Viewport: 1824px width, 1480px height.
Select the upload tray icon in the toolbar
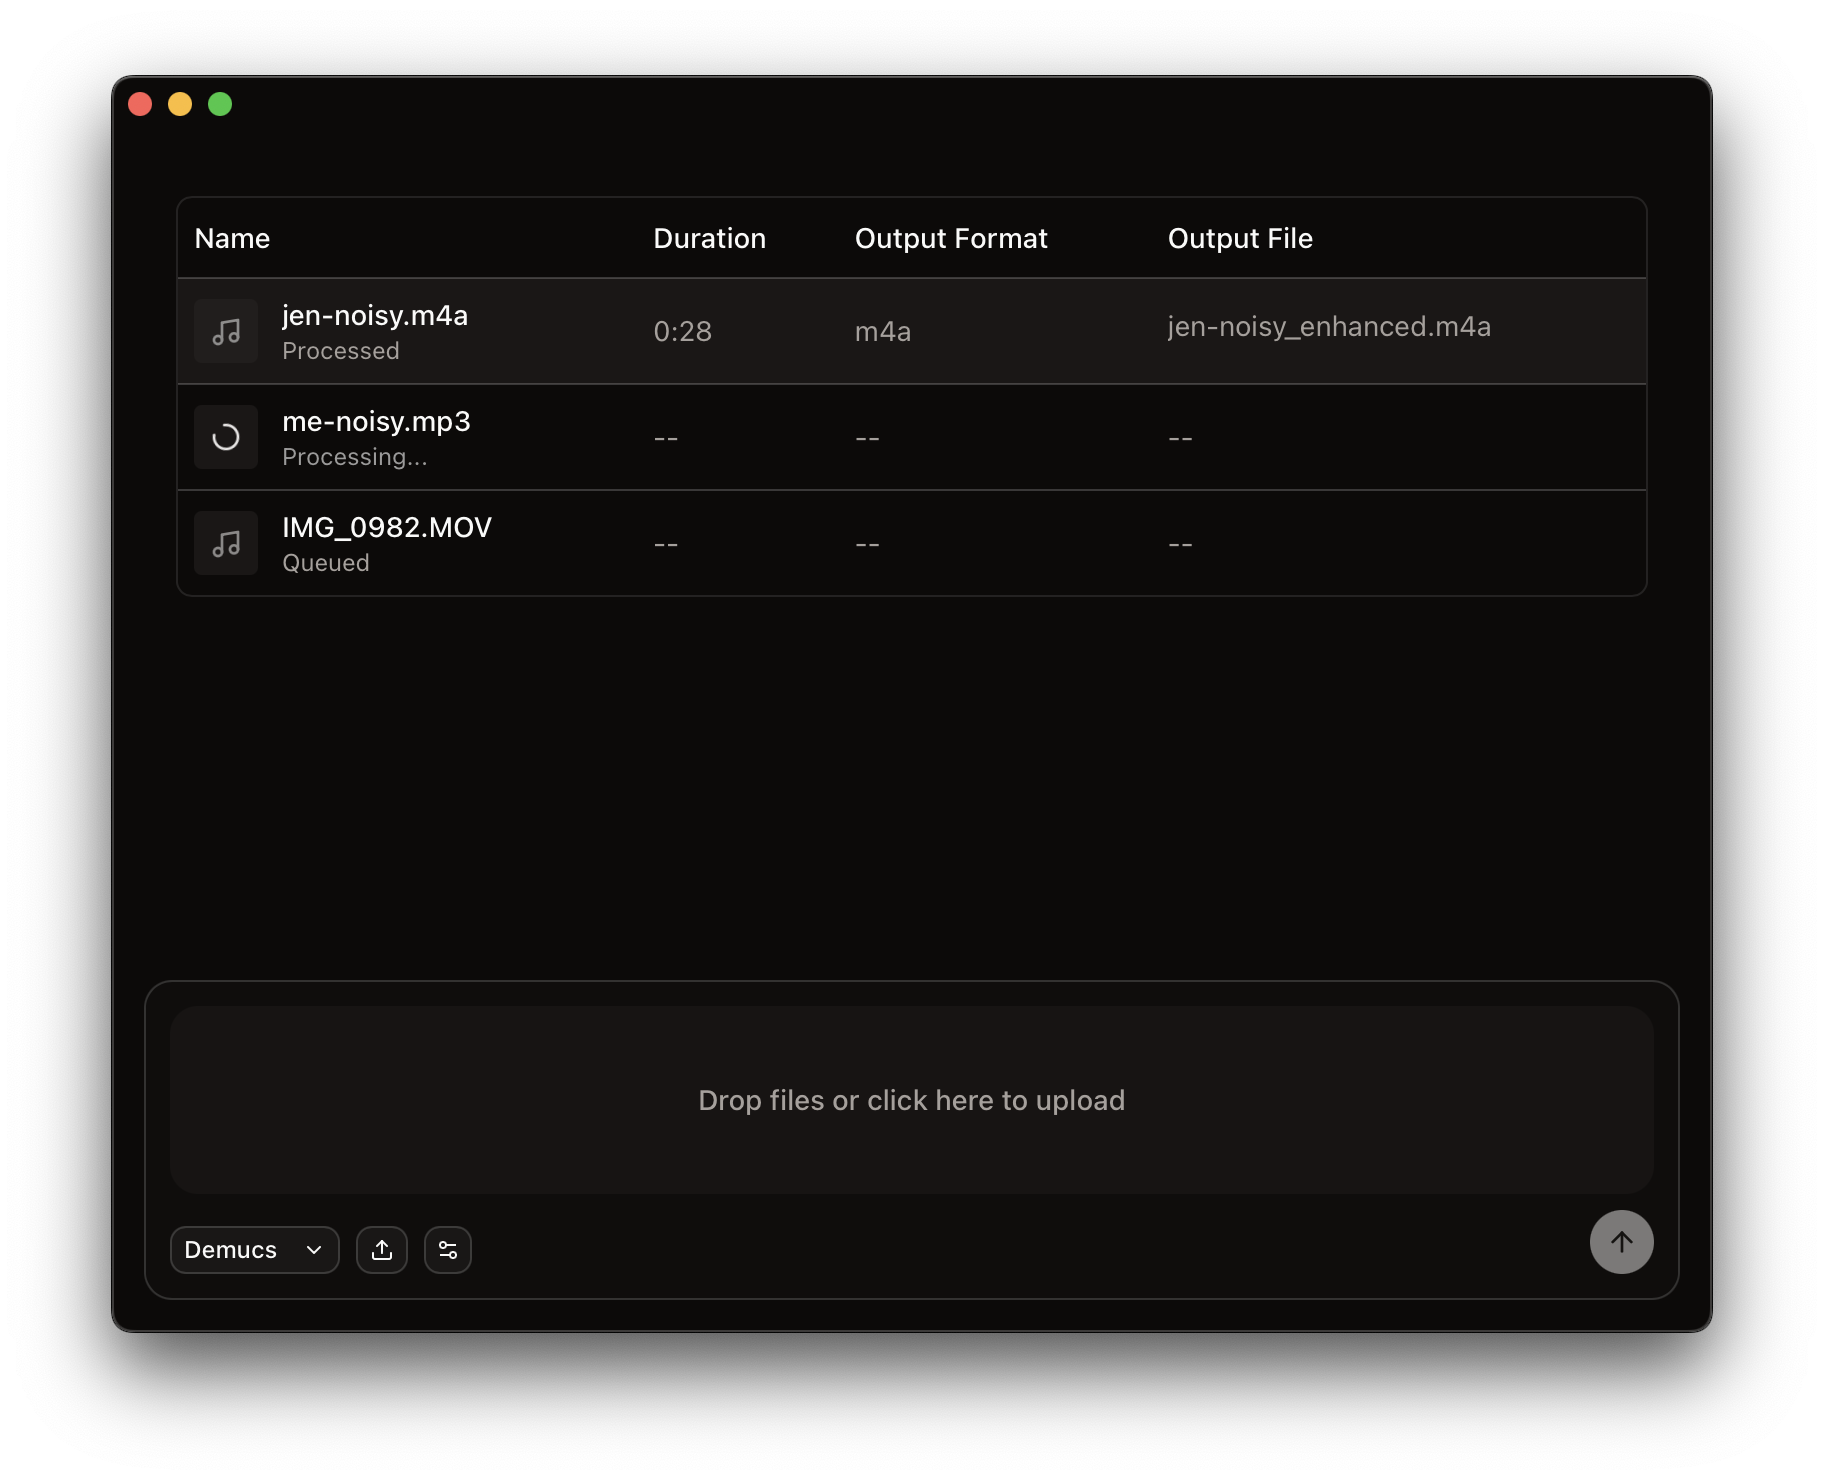click(x=382, y=1249)
